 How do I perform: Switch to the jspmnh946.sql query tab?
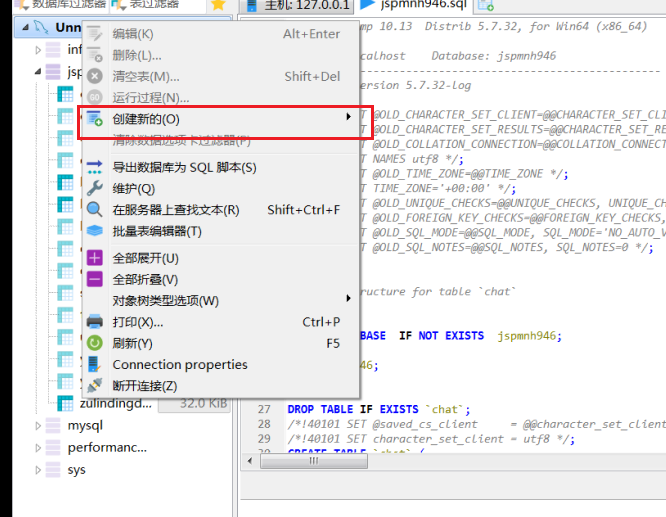pyautogui.click(x=414, y=5)
